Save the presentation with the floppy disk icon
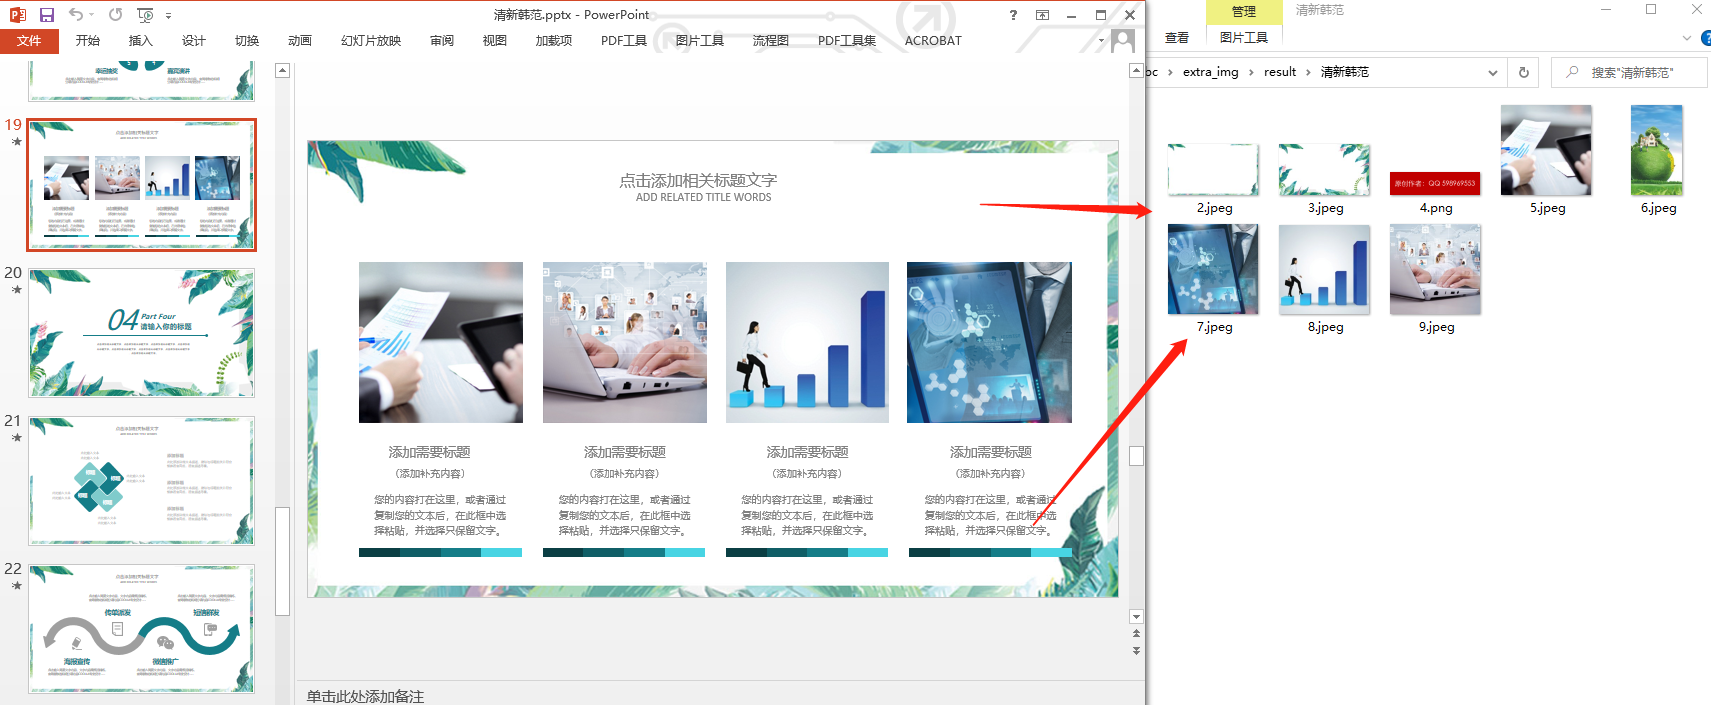Viewport: 1711px width, 705px height. point(46,15)
